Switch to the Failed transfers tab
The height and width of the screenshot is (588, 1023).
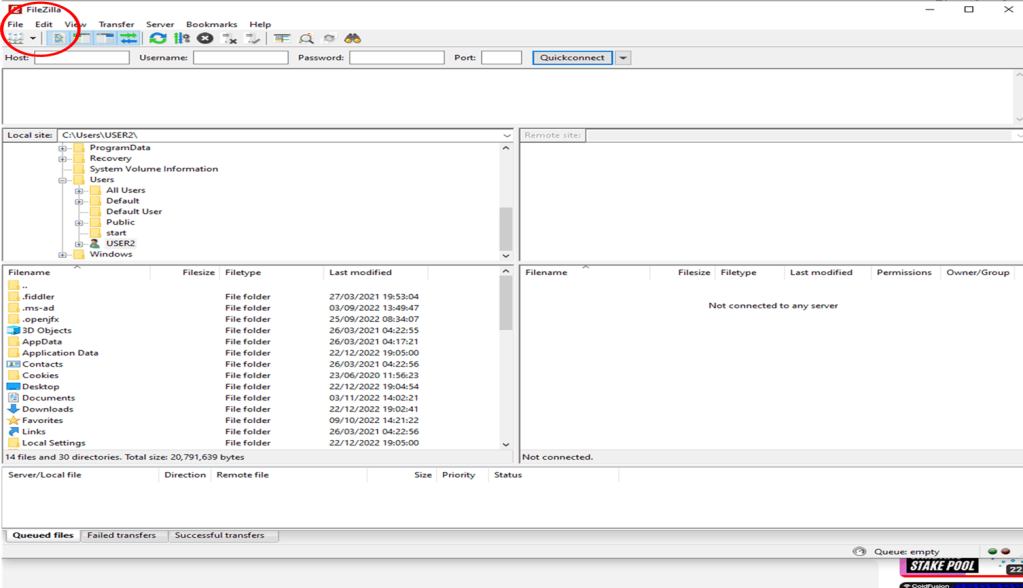coord(121,536)
